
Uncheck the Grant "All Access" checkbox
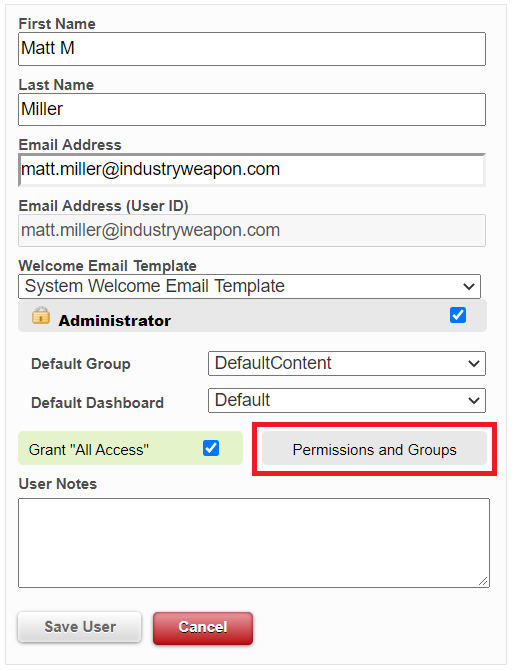[x=211, y=448]
